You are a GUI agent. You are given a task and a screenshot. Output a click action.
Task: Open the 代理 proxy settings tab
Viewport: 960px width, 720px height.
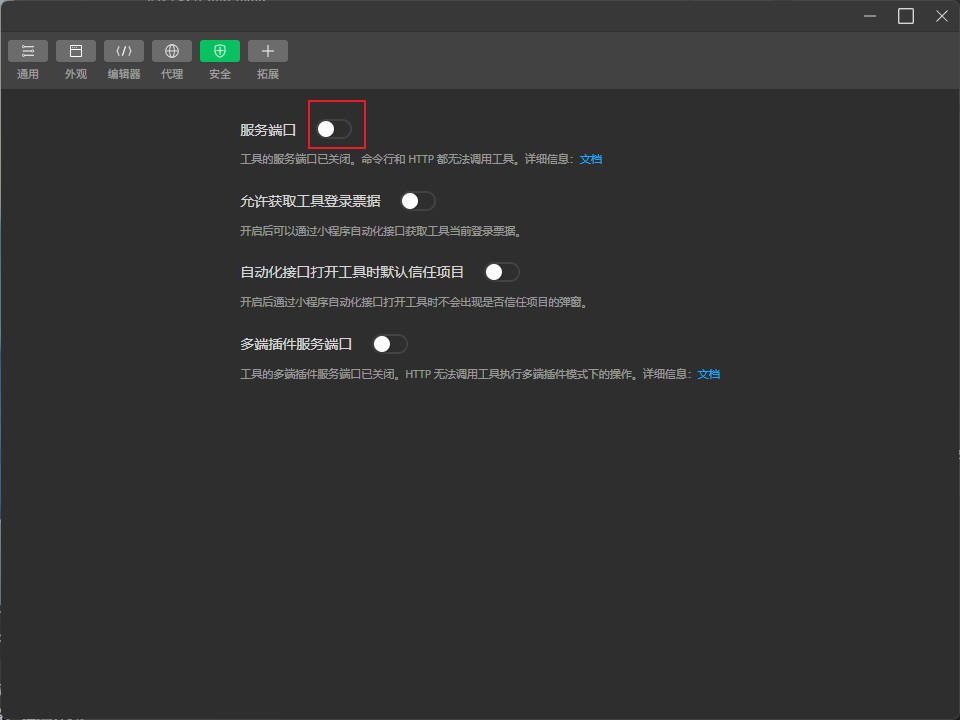pyautogui.click(x=172, y=60)
